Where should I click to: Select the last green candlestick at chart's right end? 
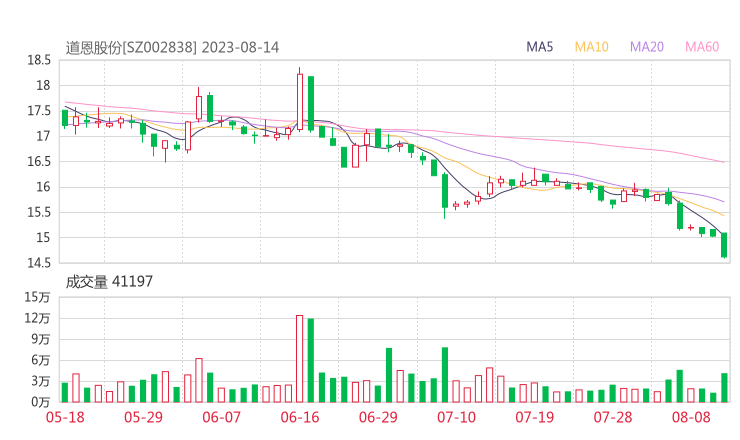coord(724,245)
